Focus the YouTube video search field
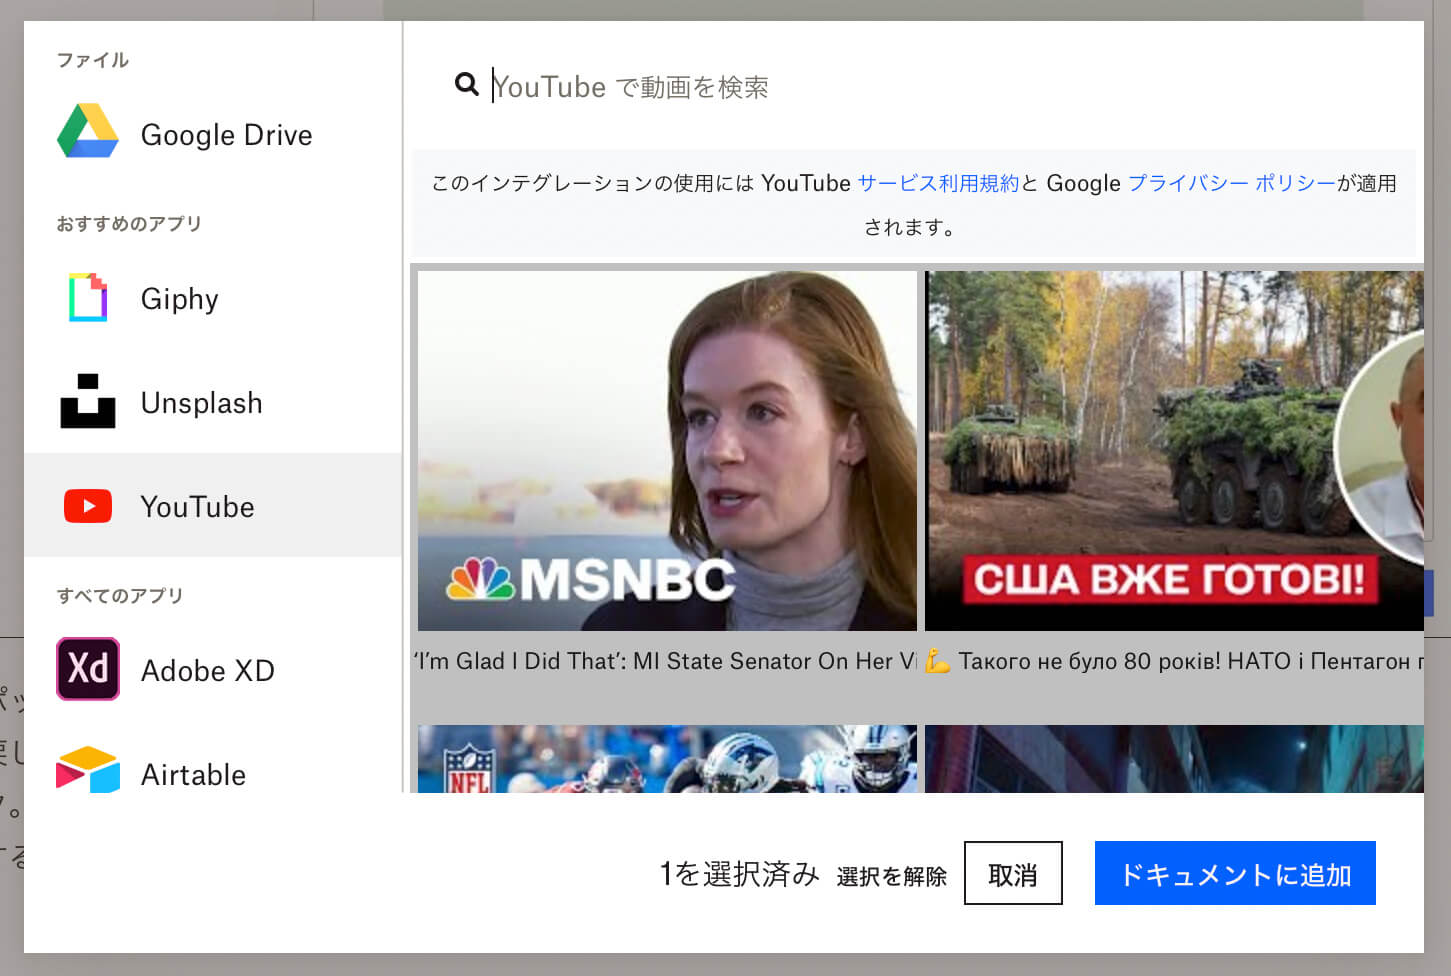 [x=930, y=87]
